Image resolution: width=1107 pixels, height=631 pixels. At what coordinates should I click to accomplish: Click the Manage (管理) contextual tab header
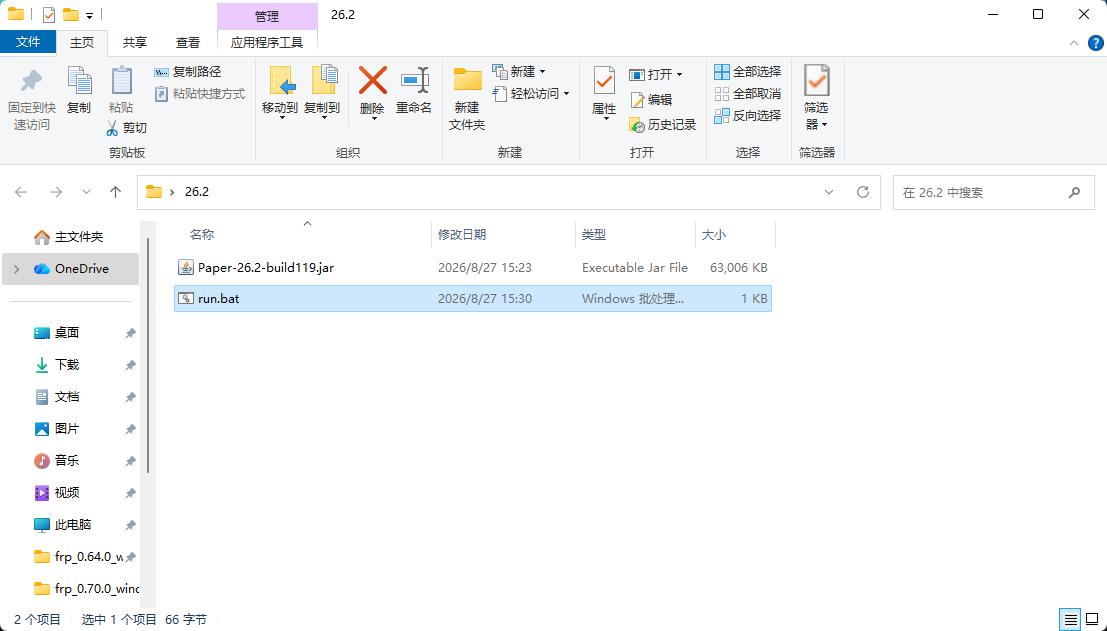point(267,15)
